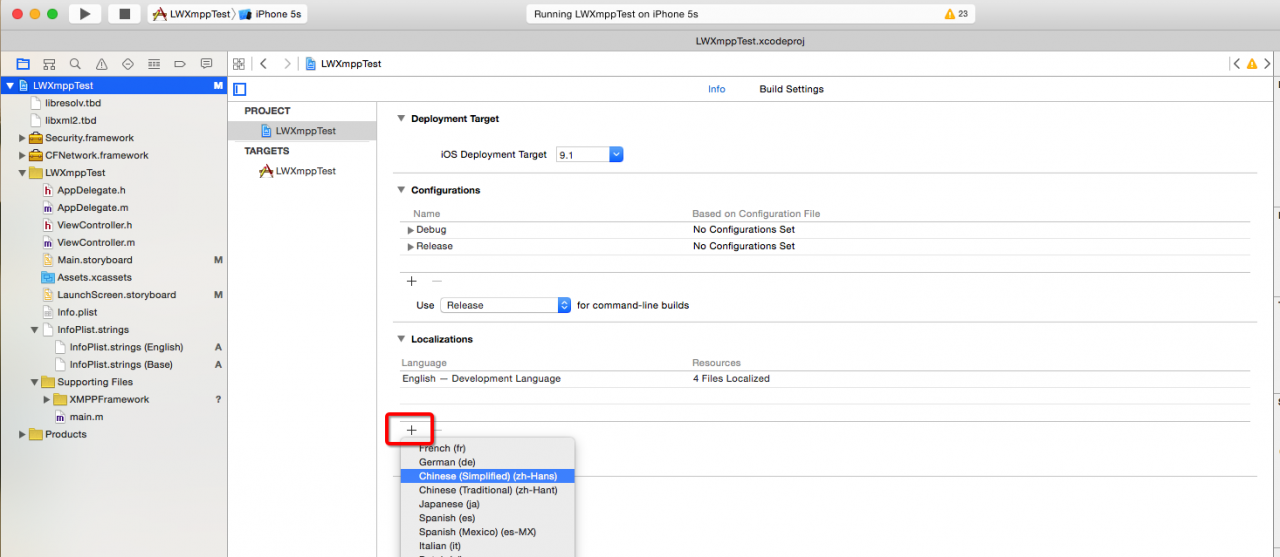This screenshot has height=557, width=1280.
Task: Collapse the Configurations section
Action: pyautogui.click(x=402, y=190)
